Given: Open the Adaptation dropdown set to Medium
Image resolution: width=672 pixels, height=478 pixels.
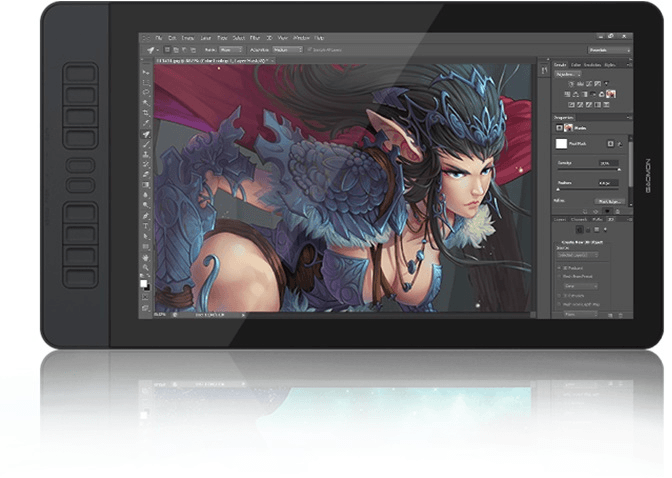Looking at the screenshot, I should (x=288, y=50).
